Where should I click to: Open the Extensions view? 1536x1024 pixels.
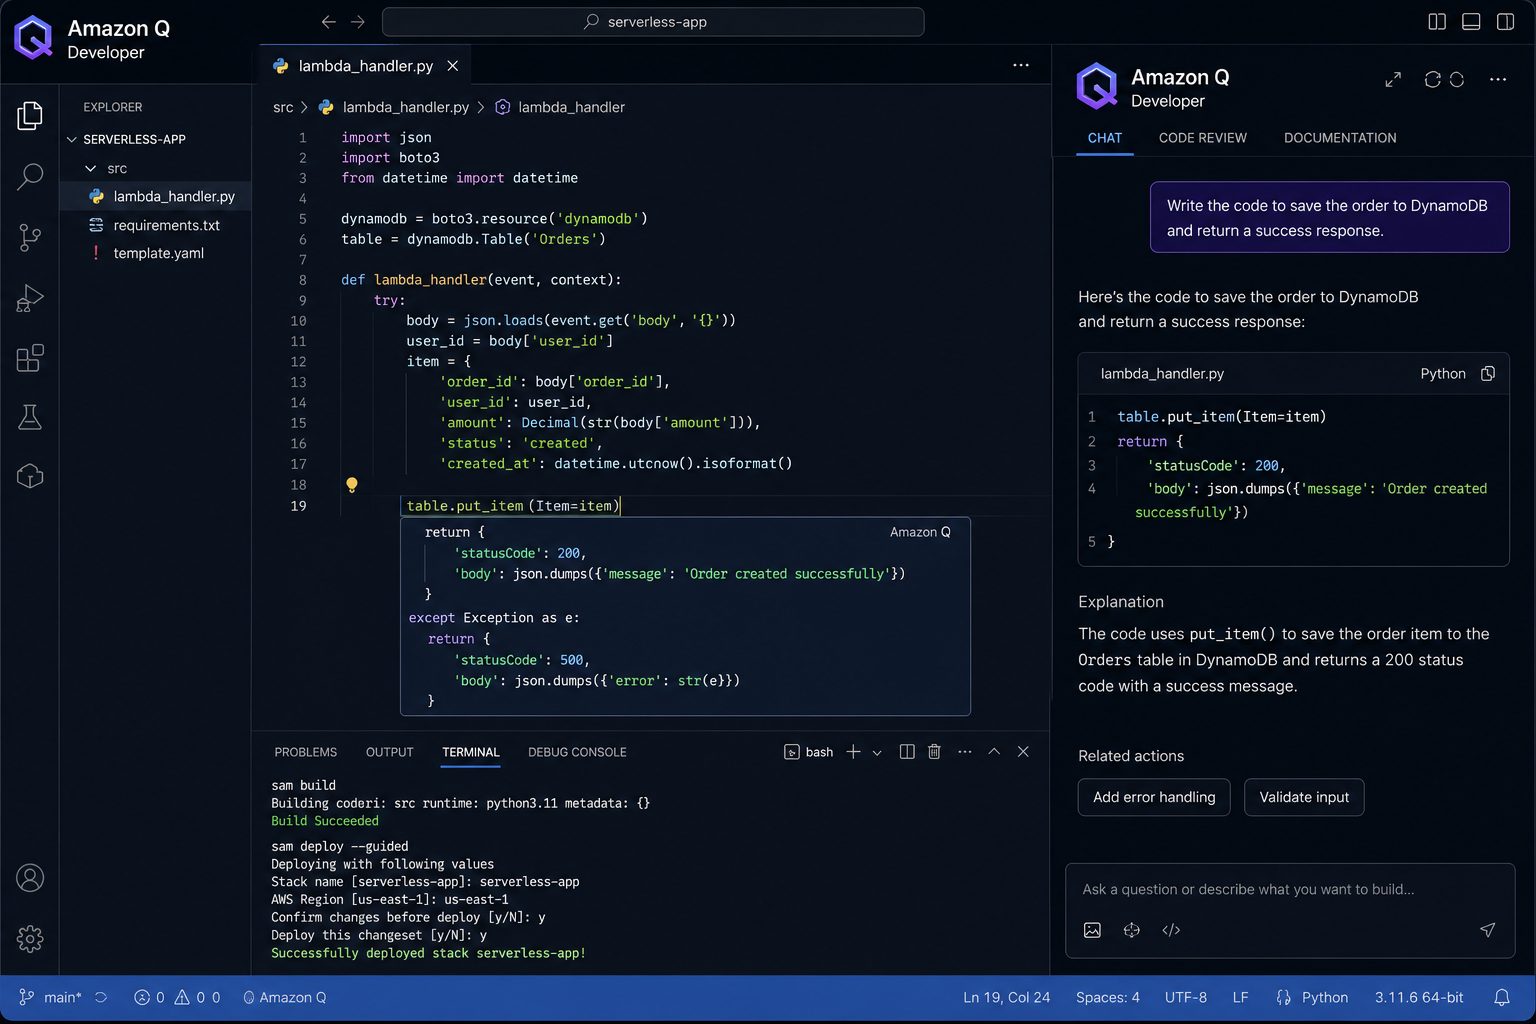(x=30, y=358)
